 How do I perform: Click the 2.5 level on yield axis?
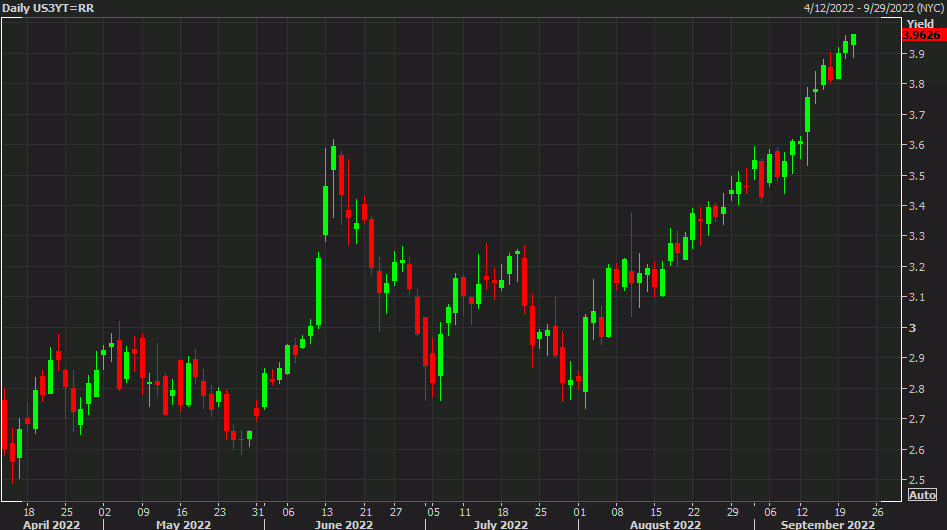pyautogui.click(x=913, y=480)
